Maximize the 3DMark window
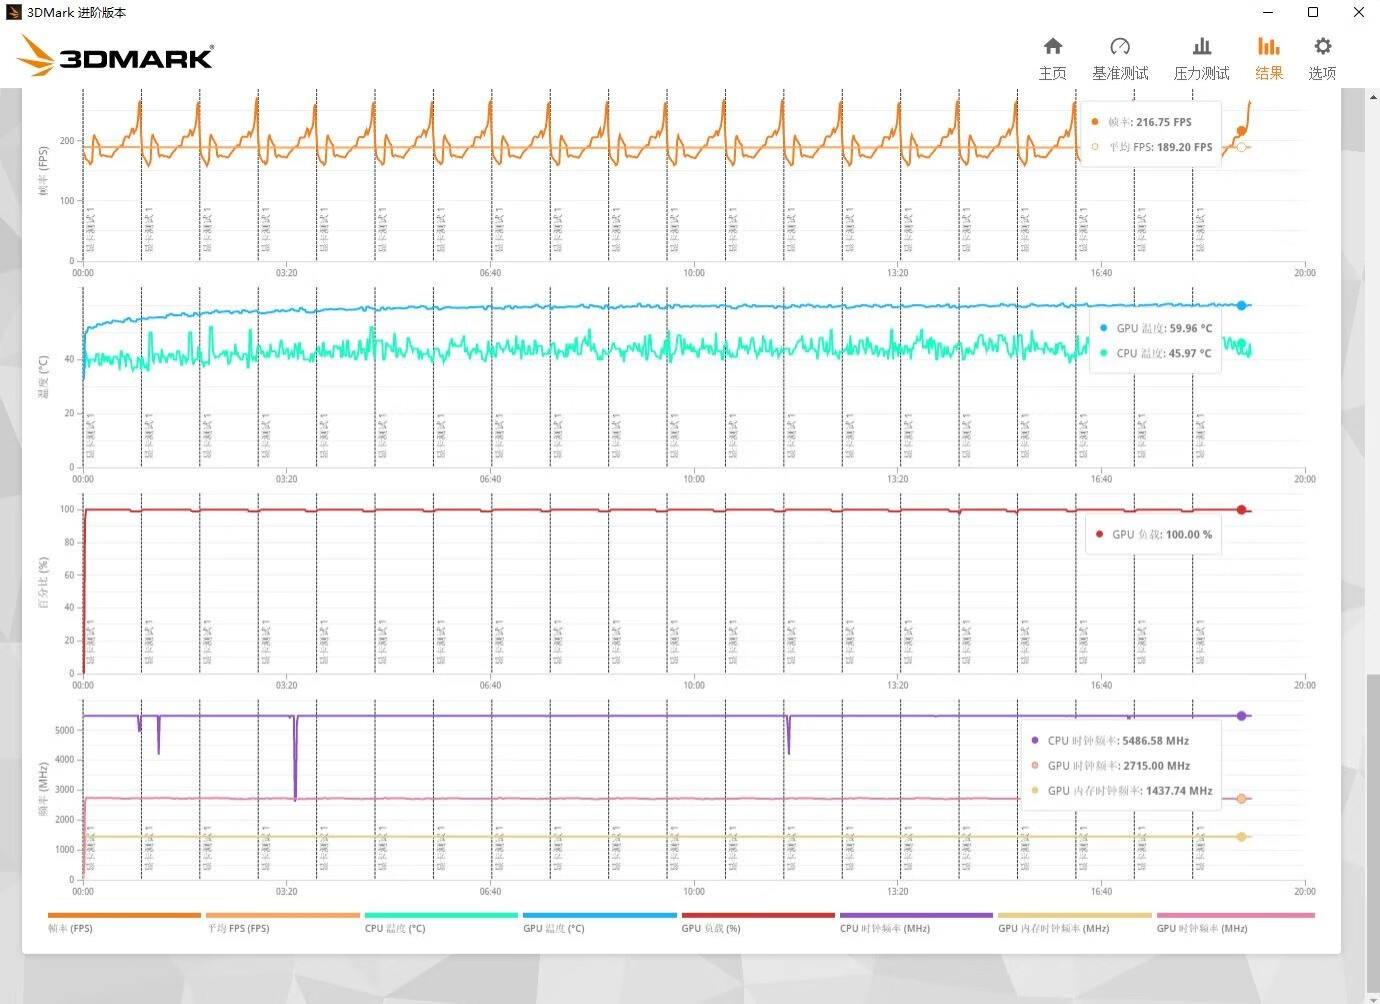Screen dimensions: 1380x1004 (1313, 12)
